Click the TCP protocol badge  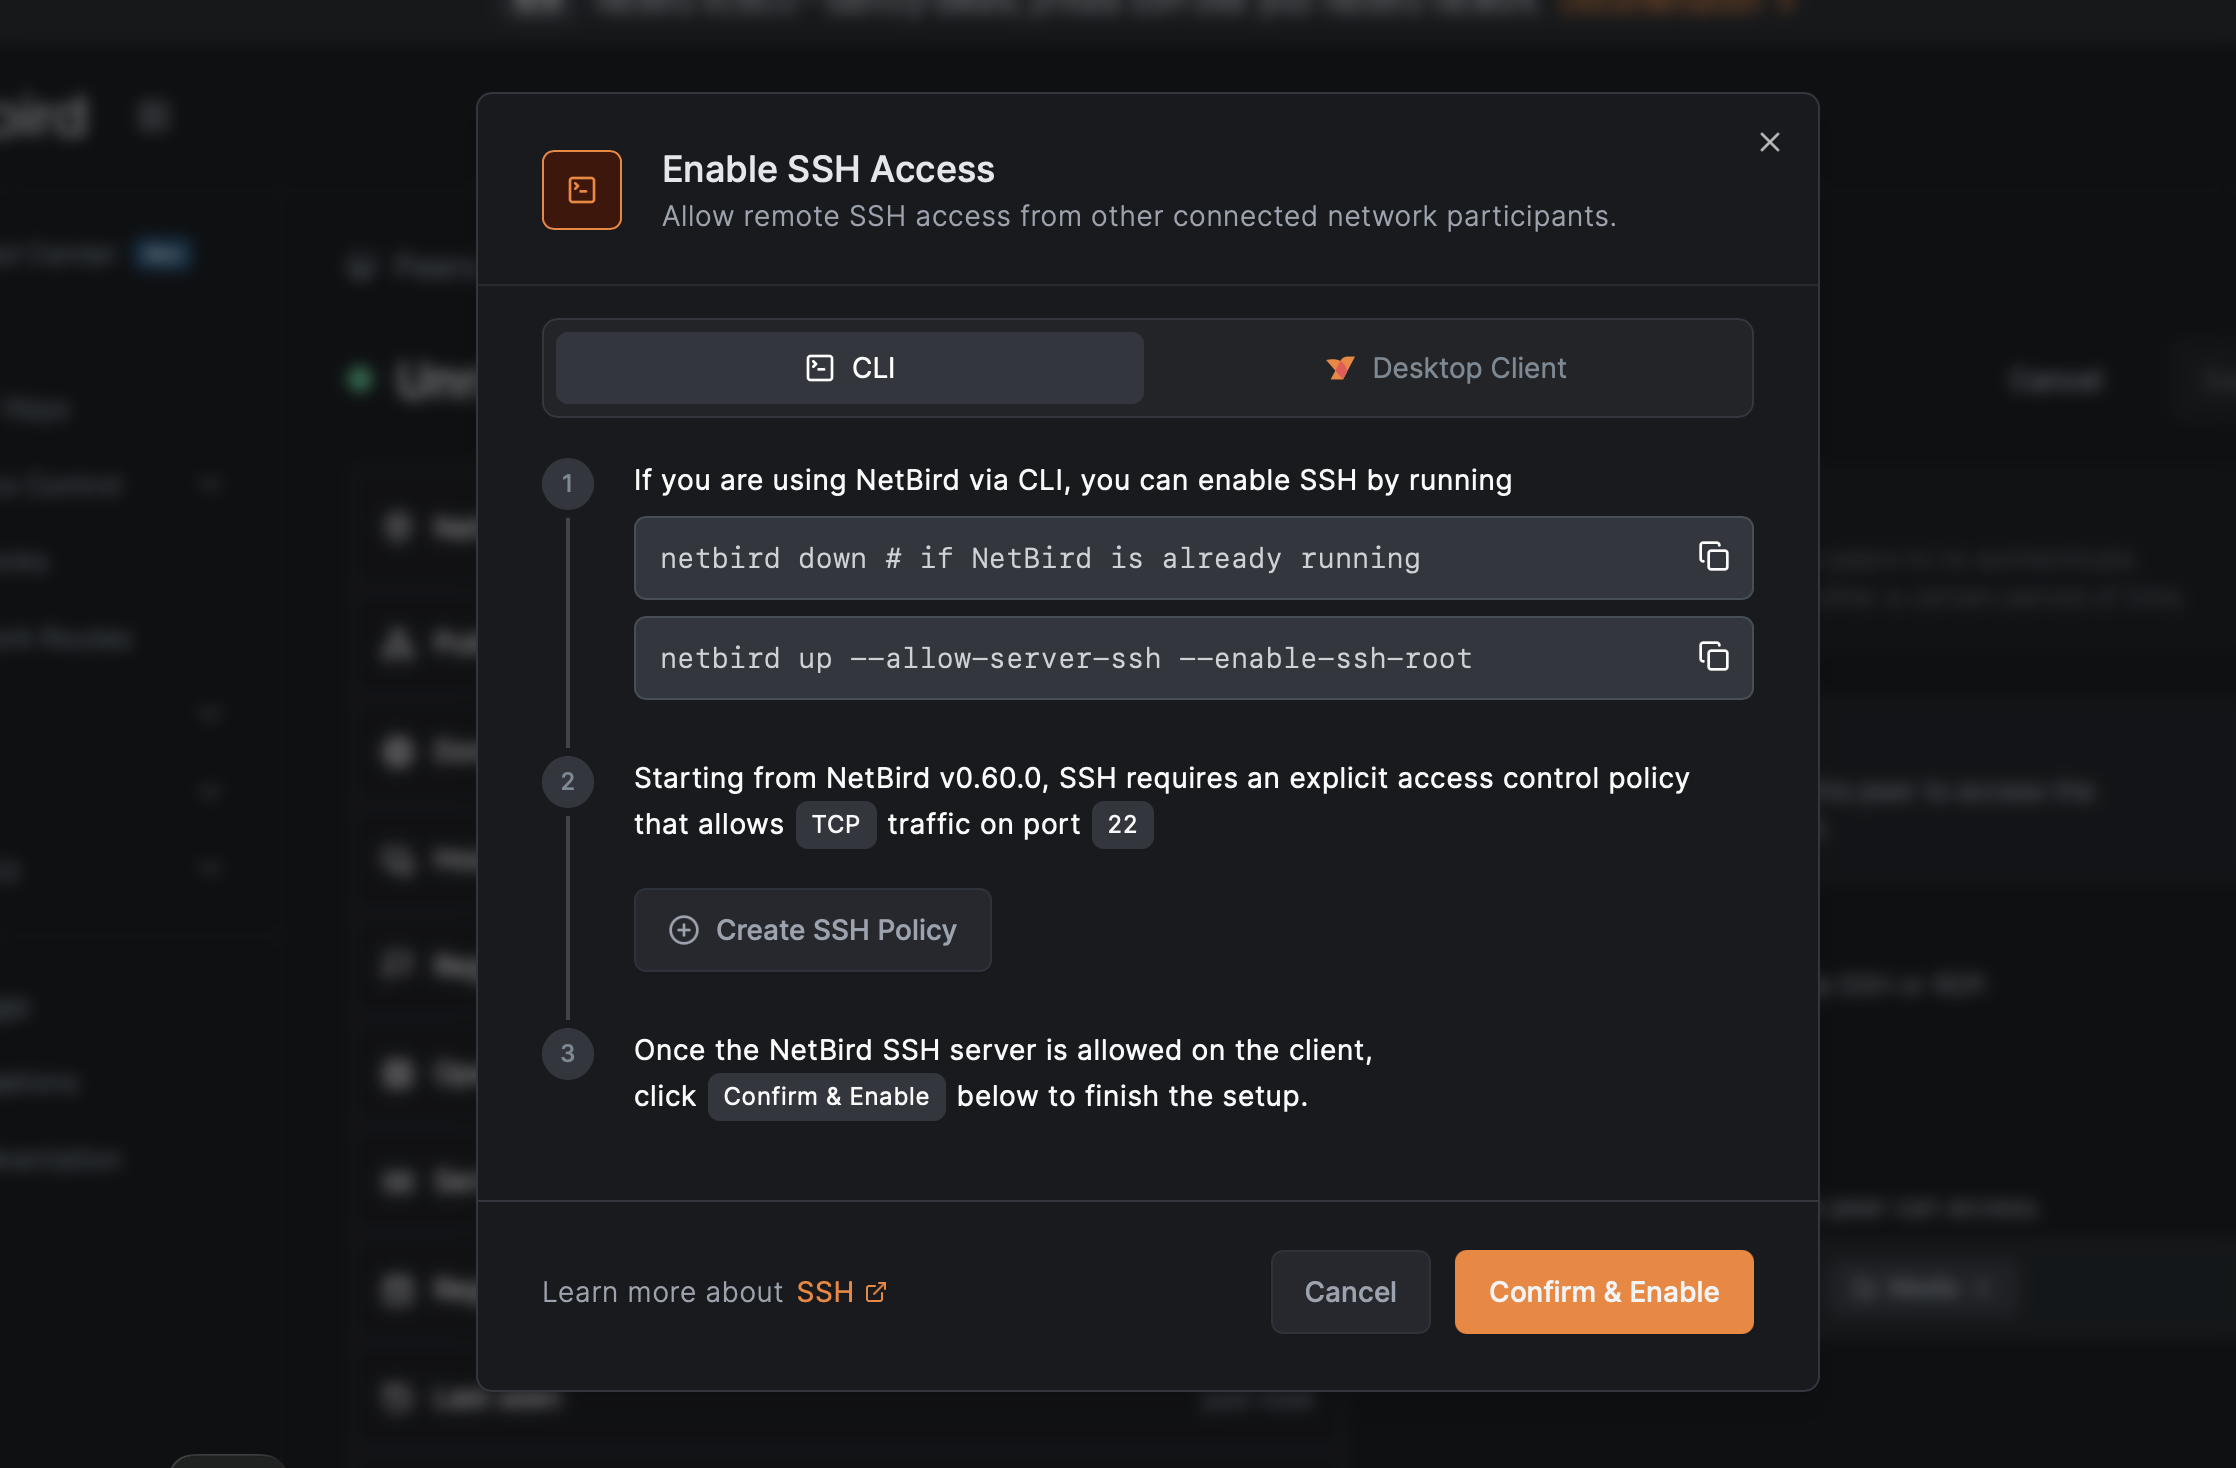(x=836, y=824)
